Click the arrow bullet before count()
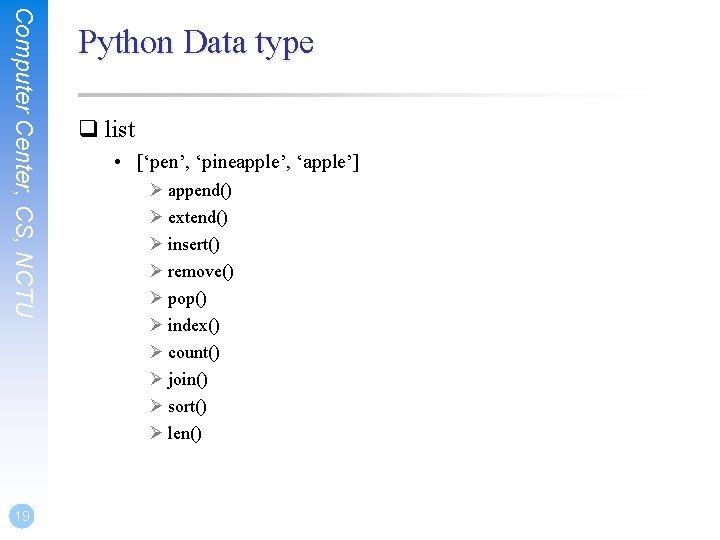720x540 pixels. (x=156, y=352)
